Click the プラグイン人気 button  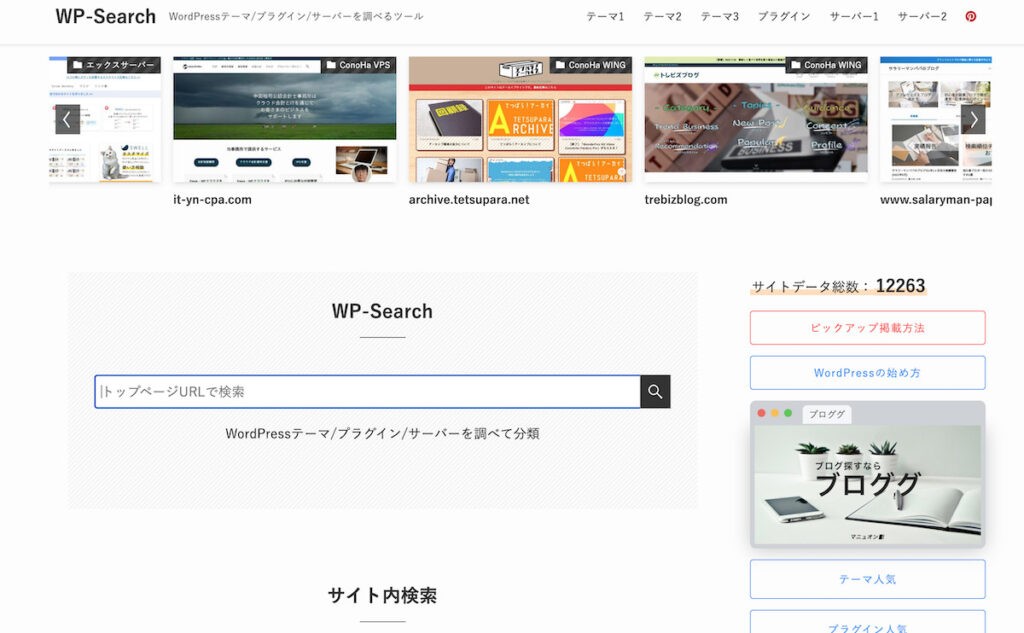(x=867, y=623)
